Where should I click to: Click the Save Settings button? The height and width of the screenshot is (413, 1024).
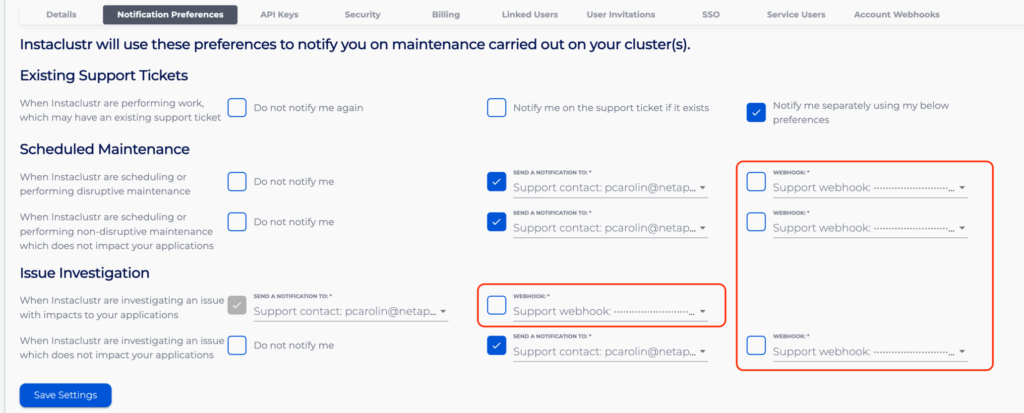[65, 395]
